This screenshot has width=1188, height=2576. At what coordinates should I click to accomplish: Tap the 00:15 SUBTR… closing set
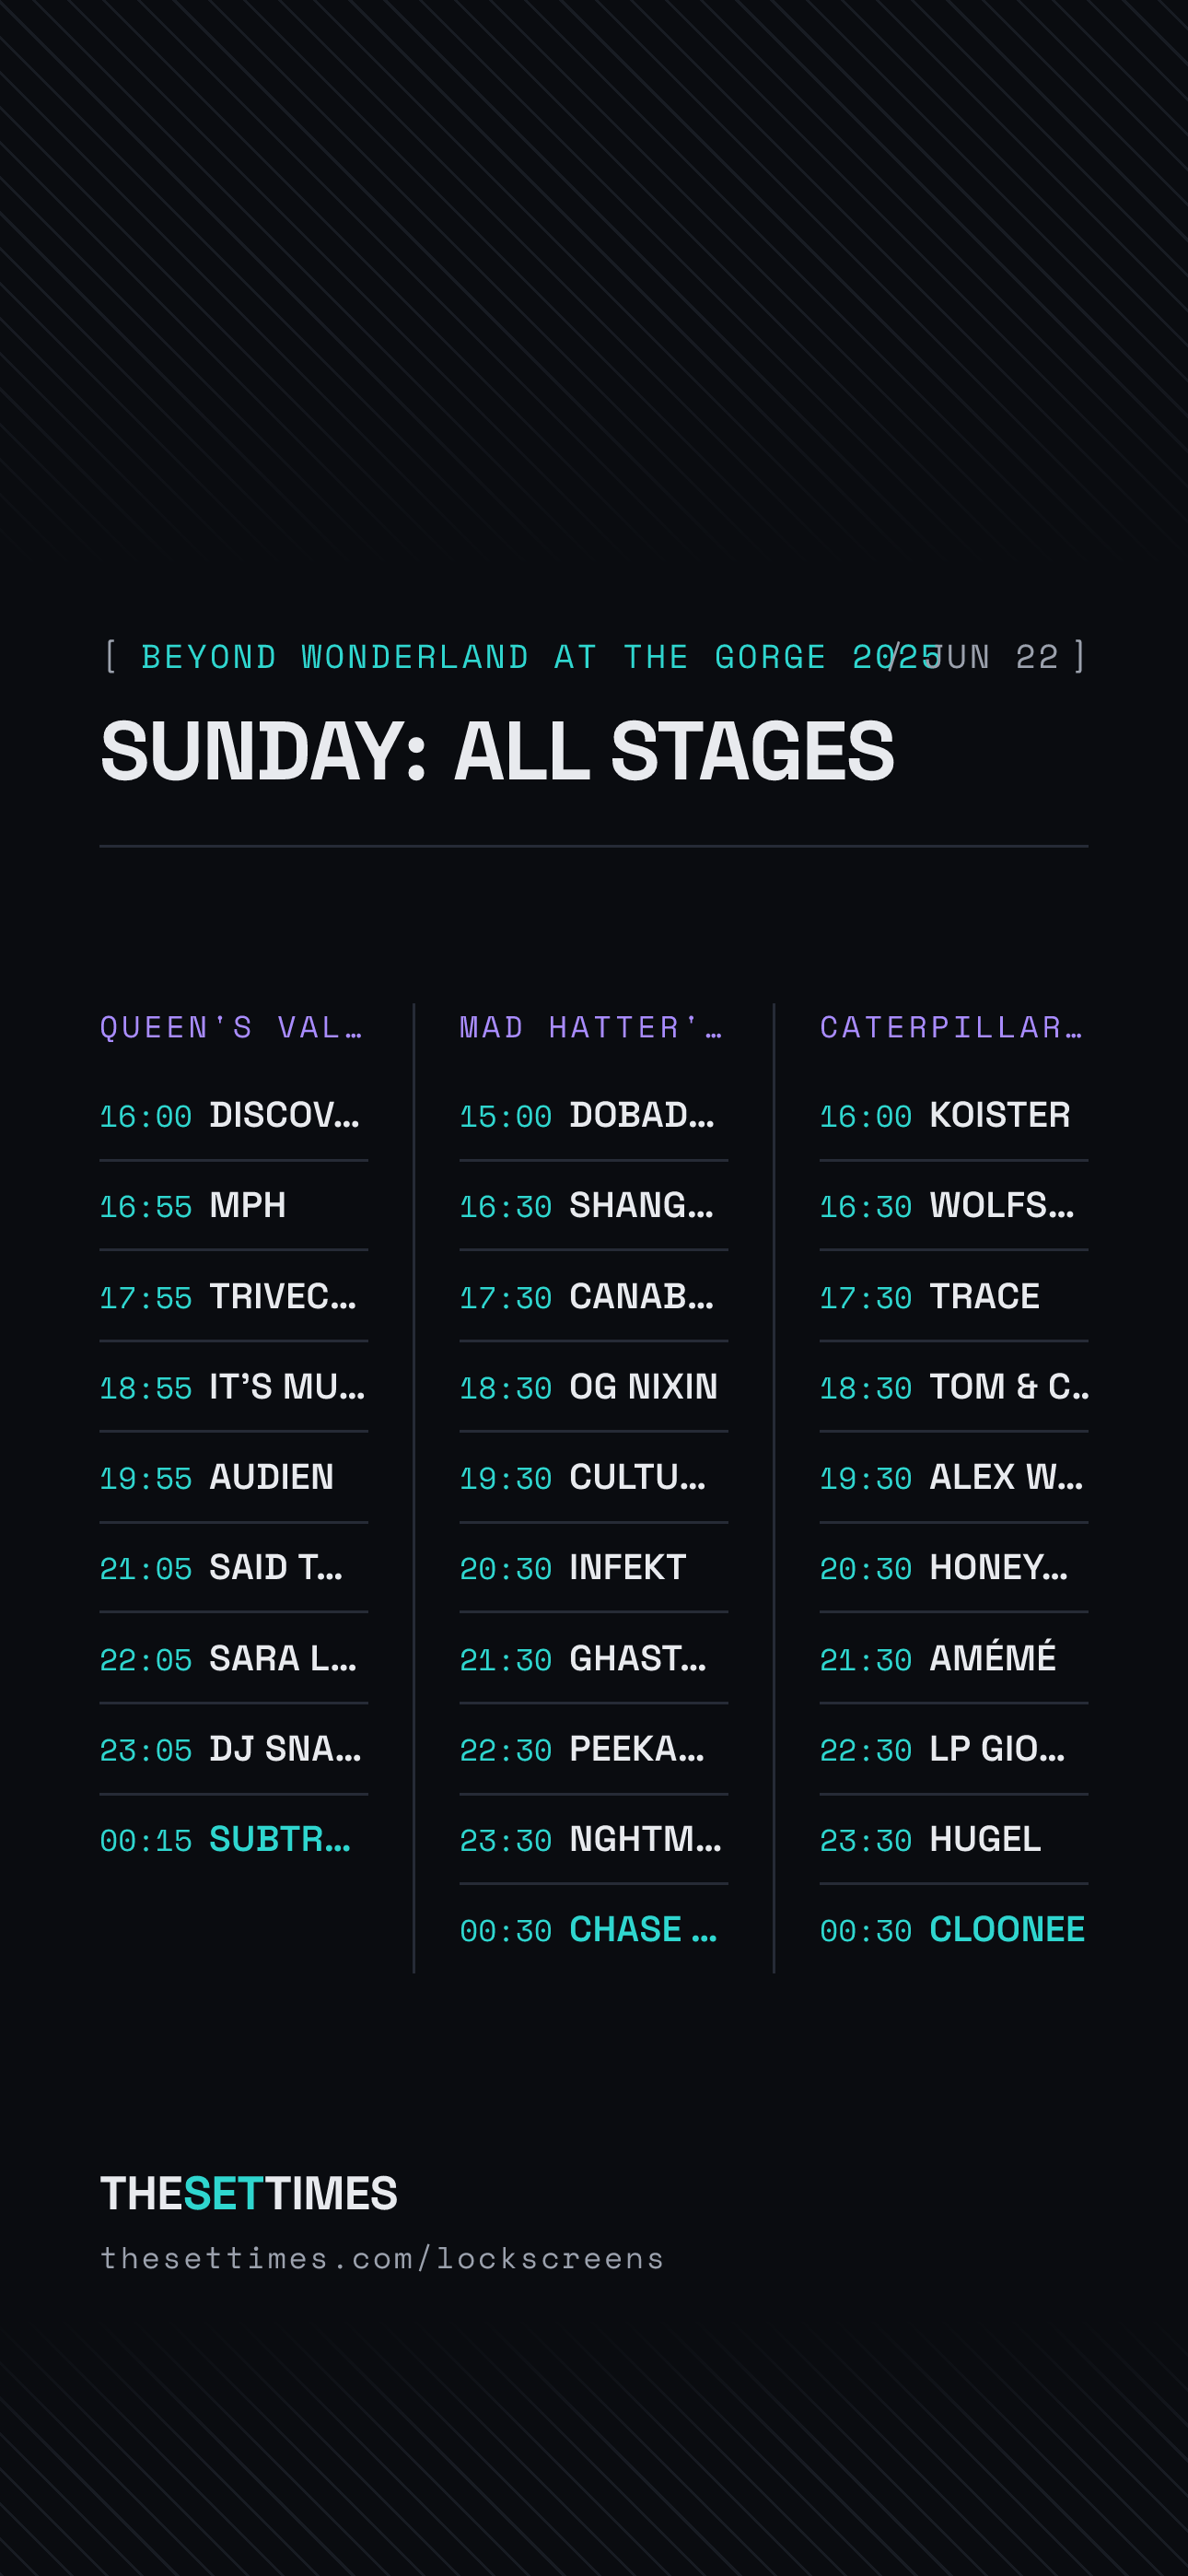(x=234, y=1840)
